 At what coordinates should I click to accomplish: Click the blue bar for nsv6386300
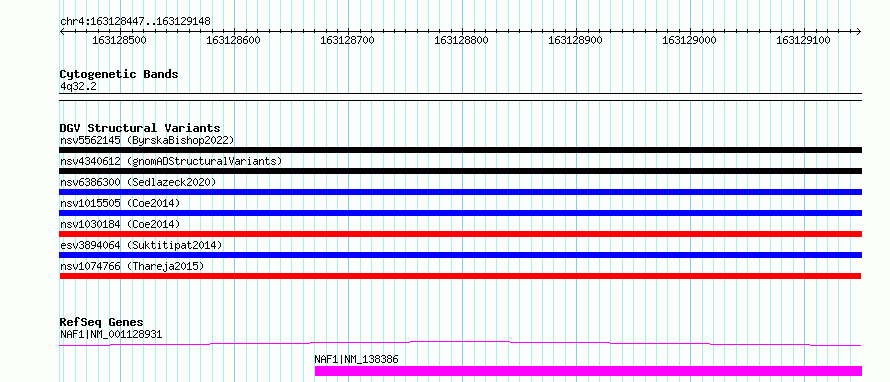[460, 192]
